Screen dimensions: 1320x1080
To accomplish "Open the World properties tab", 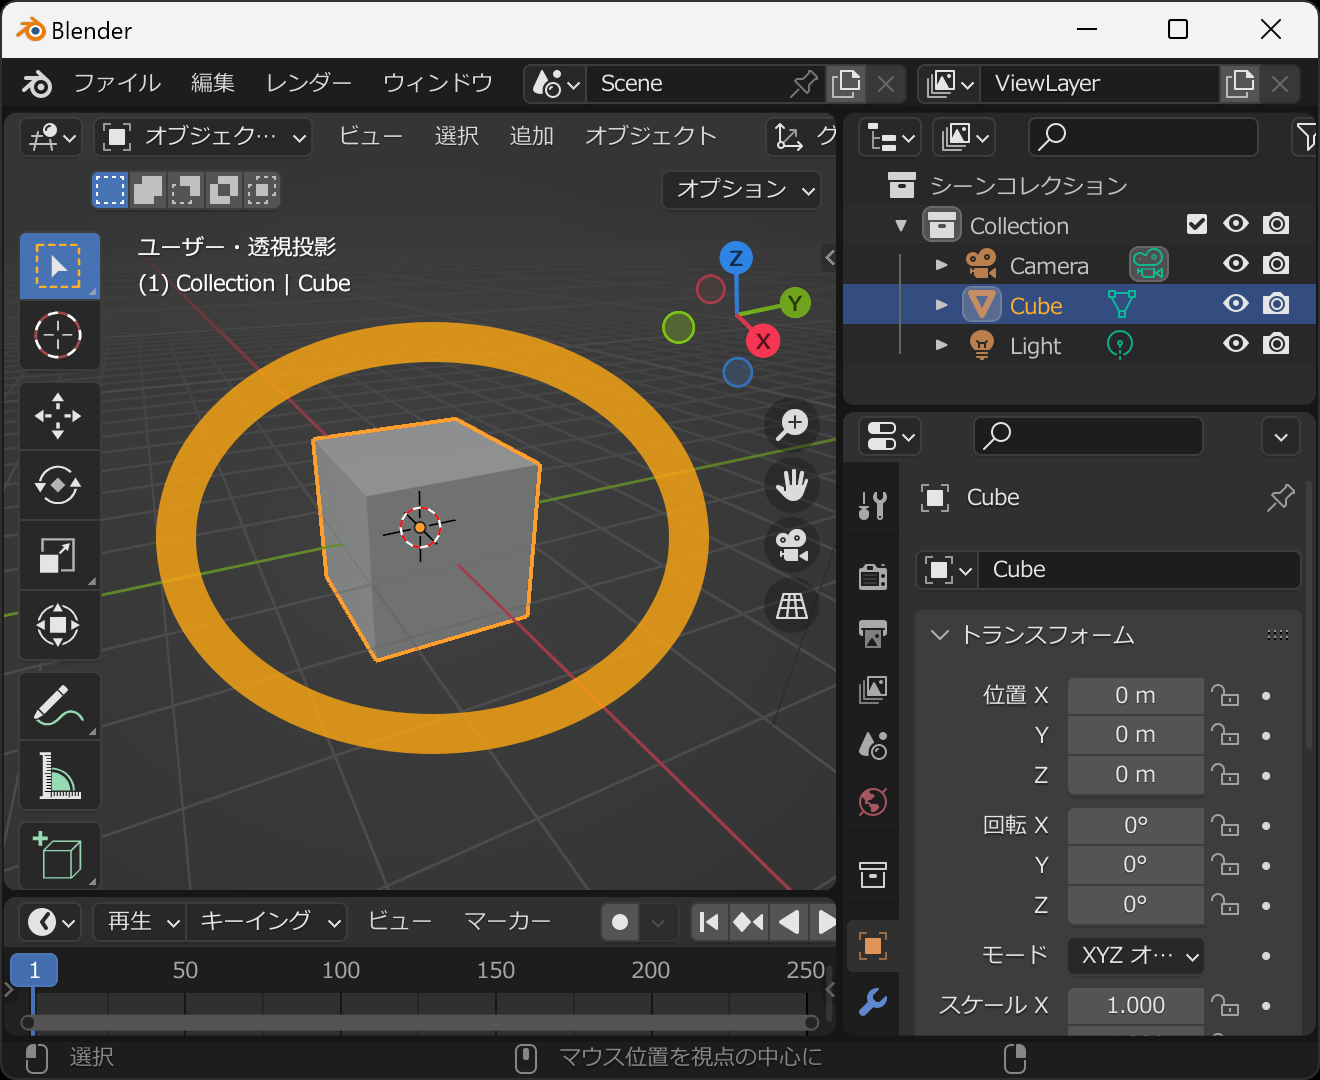I will click(x=873, y=801).
